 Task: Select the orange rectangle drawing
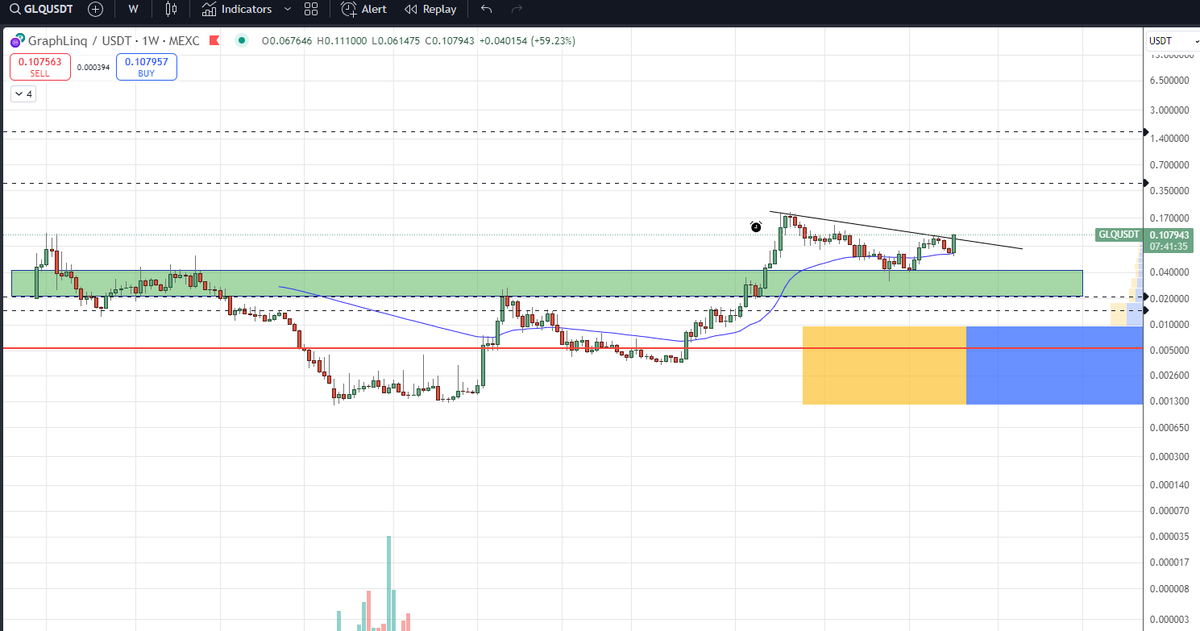click(884, 365)
